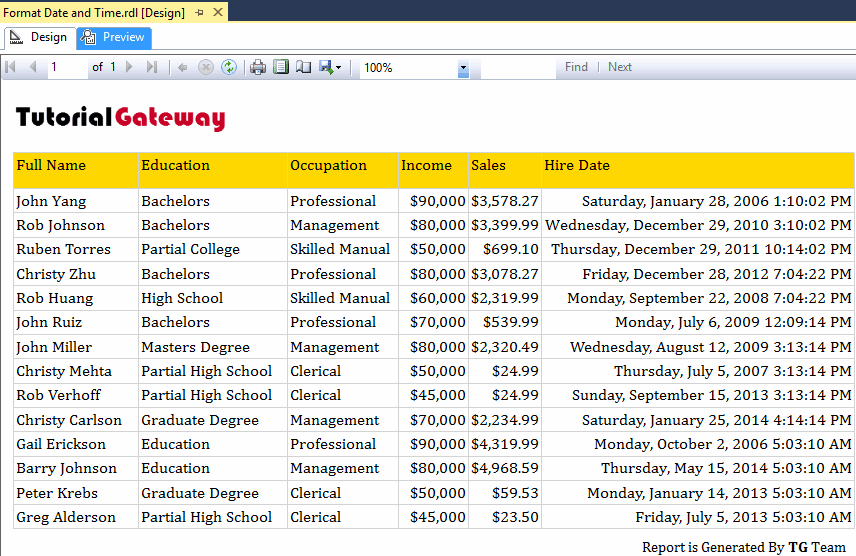Click John Ruiz's $70,000 income cell

pos(433,322)
